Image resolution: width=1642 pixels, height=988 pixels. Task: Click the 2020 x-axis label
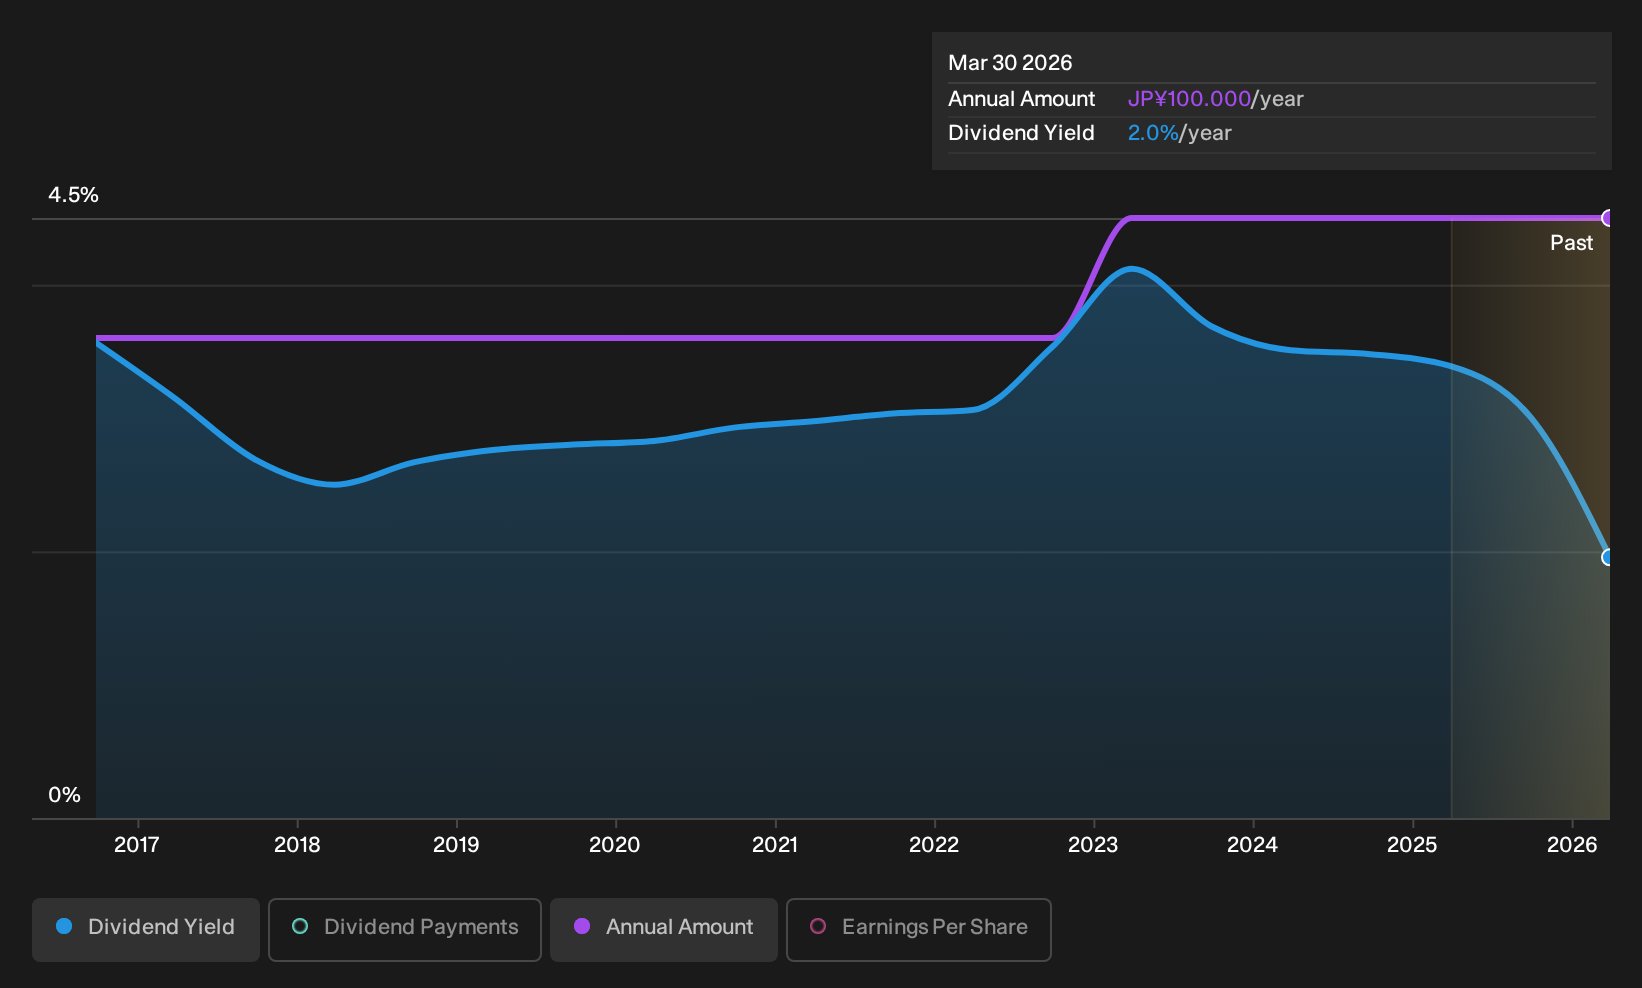click(x=615, y=845)
